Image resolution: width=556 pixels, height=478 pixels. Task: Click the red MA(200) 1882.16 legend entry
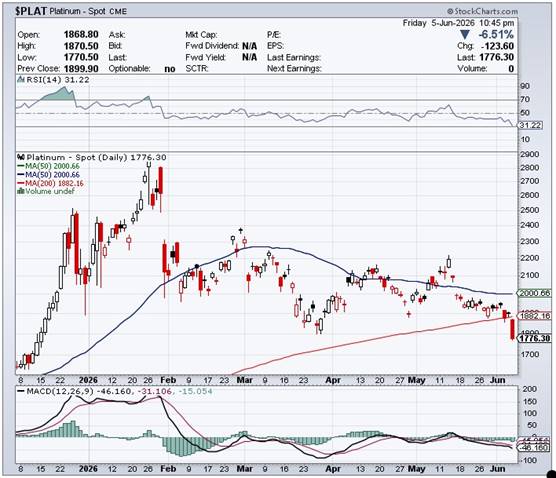click(50, 183)
